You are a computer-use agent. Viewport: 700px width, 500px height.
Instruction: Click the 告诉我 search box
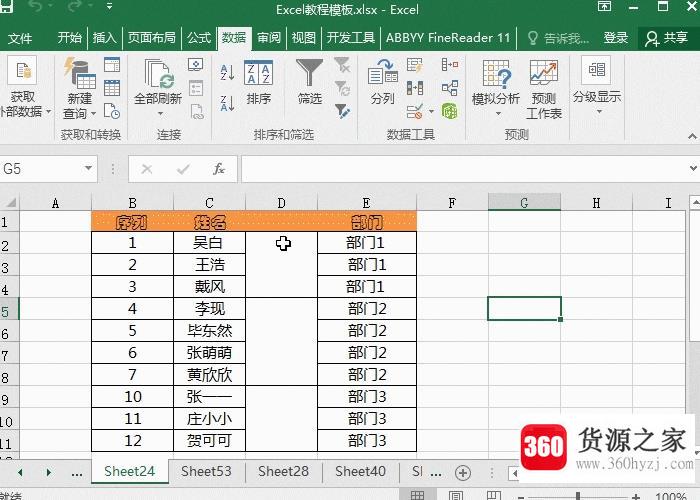559,38
